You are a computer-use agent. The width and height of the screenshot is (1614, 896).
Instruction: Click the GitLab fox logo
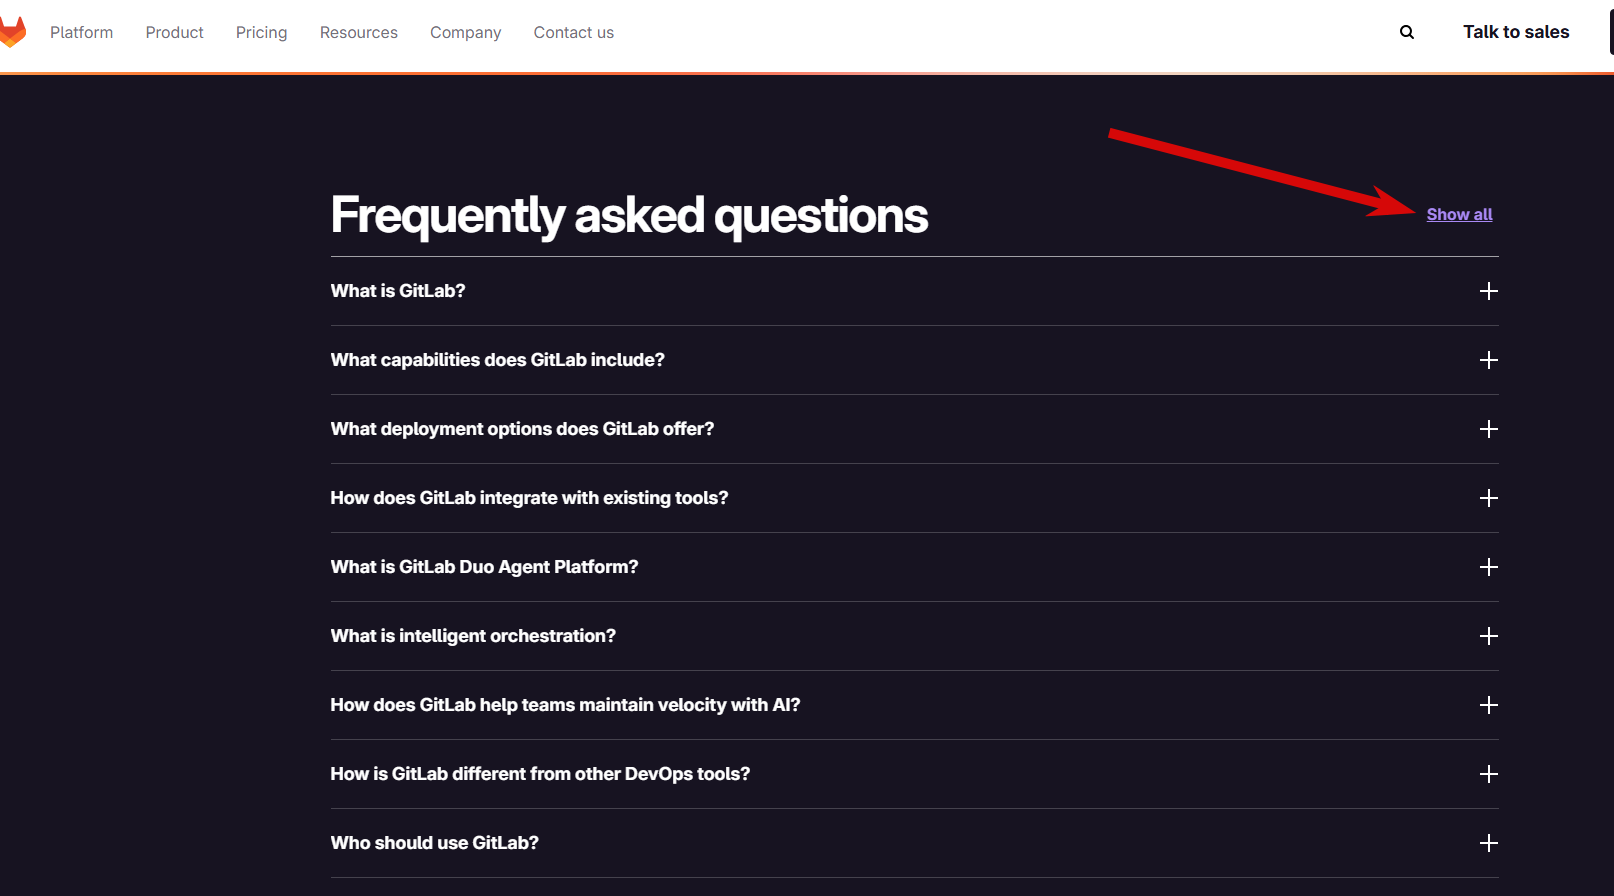12,32
